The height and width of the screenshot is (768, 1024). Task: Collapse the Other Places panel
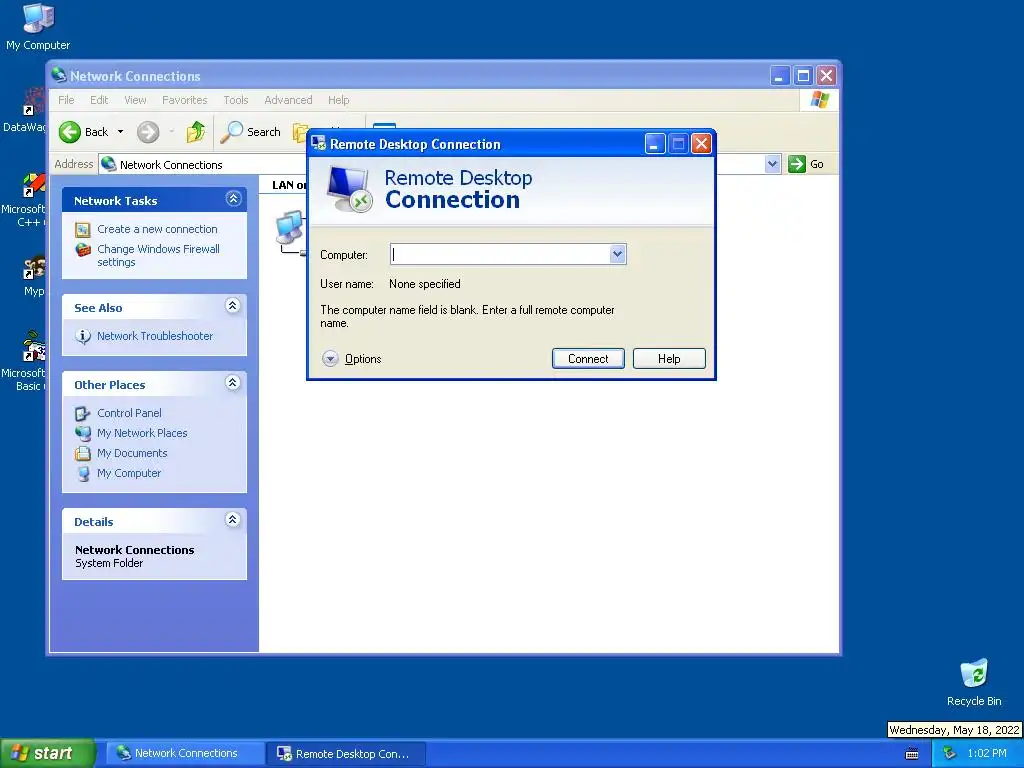point(232,383)
